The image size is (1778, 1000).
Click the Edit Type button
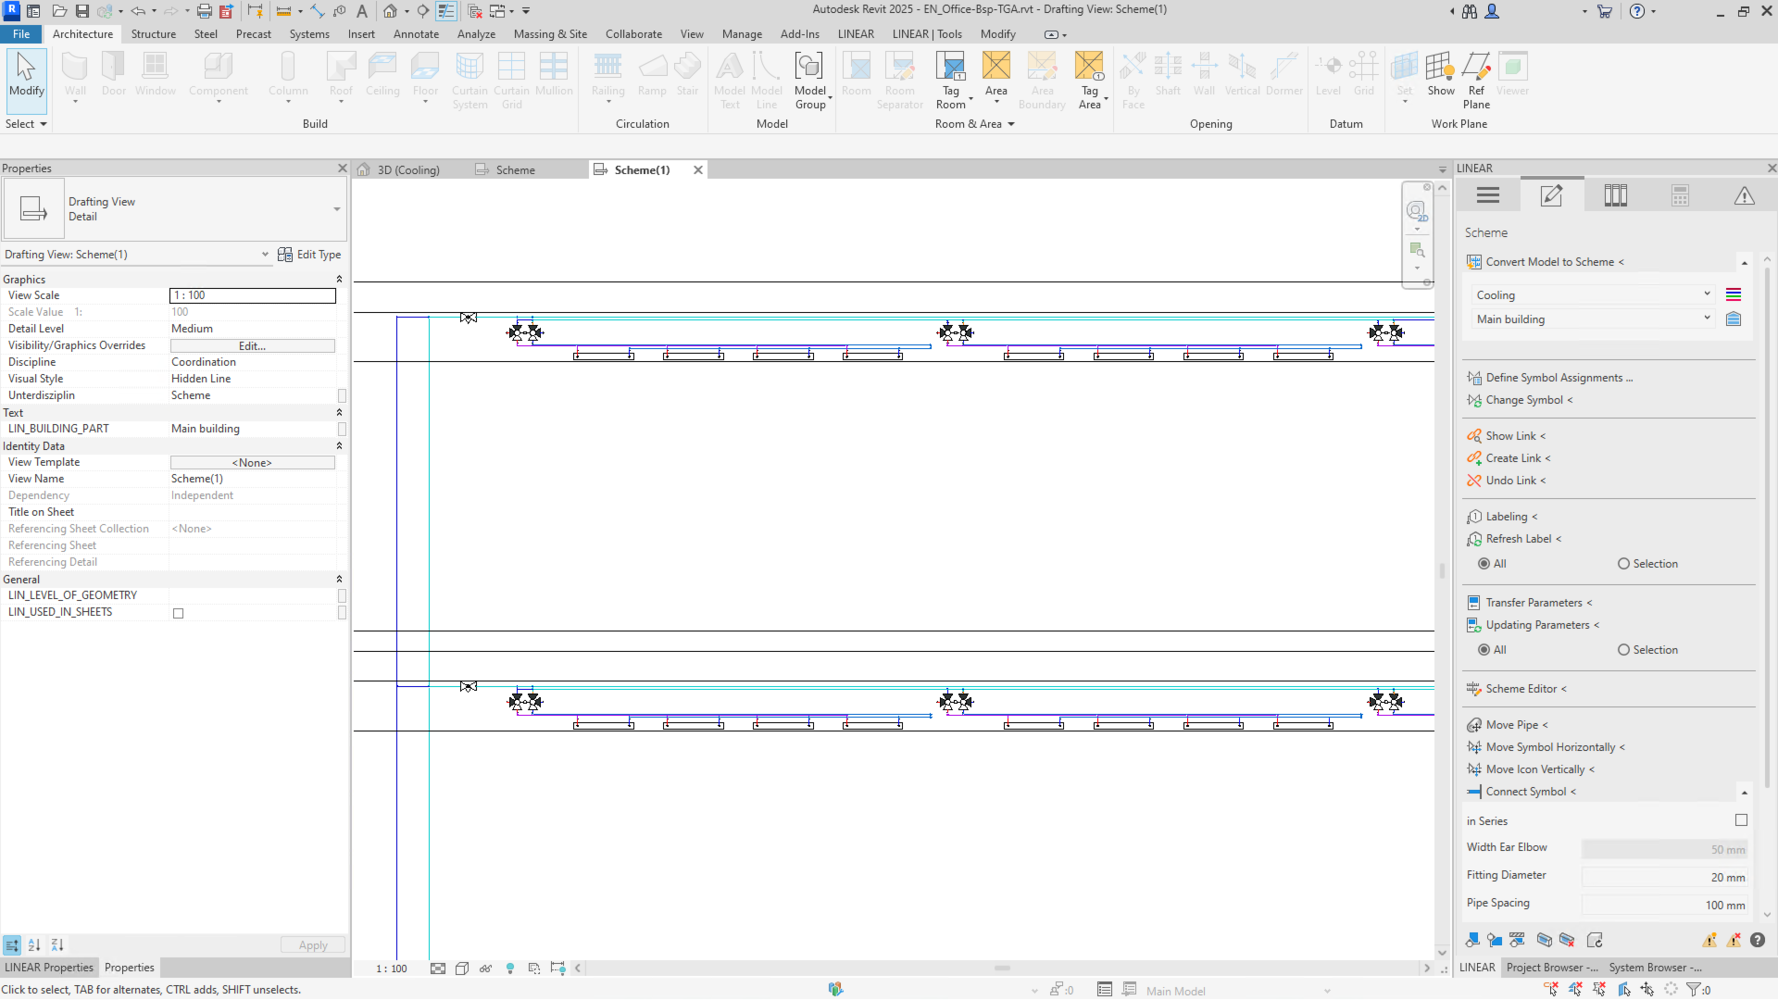309,255
